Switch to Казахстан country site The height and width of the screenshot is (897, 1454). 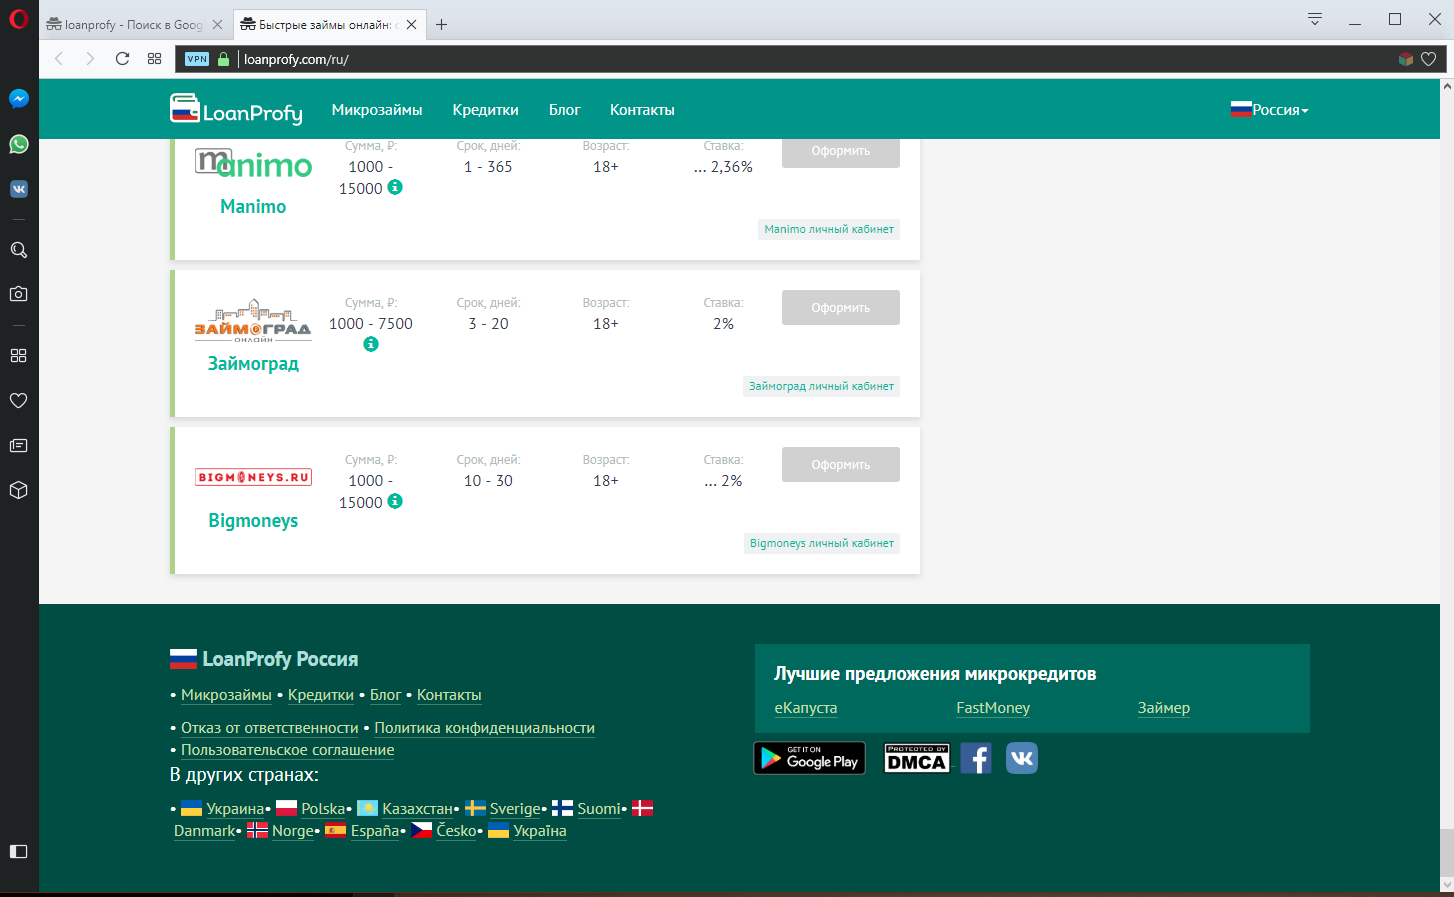point(417,809)
